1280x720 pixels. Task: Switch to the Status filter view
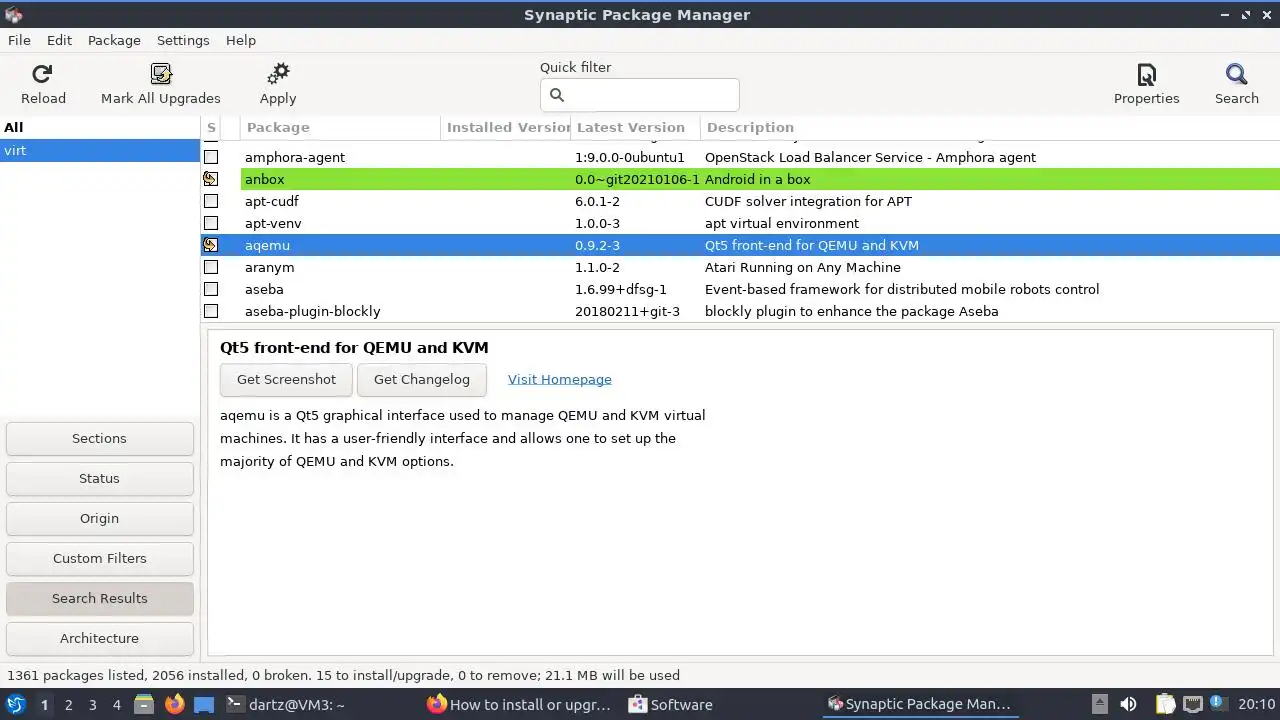[x=99, y=478]
